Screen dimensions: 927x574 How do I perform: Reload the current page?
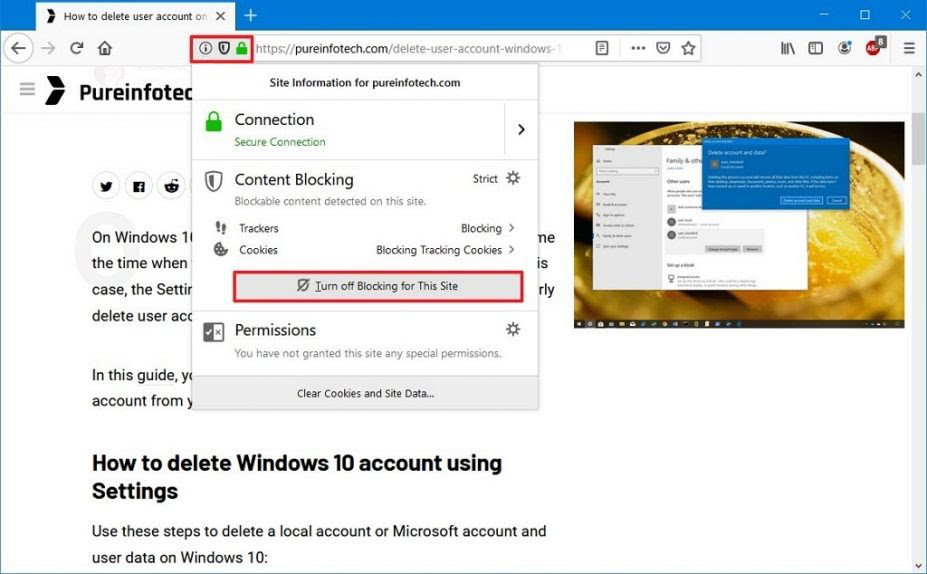[x=76, y=48]
